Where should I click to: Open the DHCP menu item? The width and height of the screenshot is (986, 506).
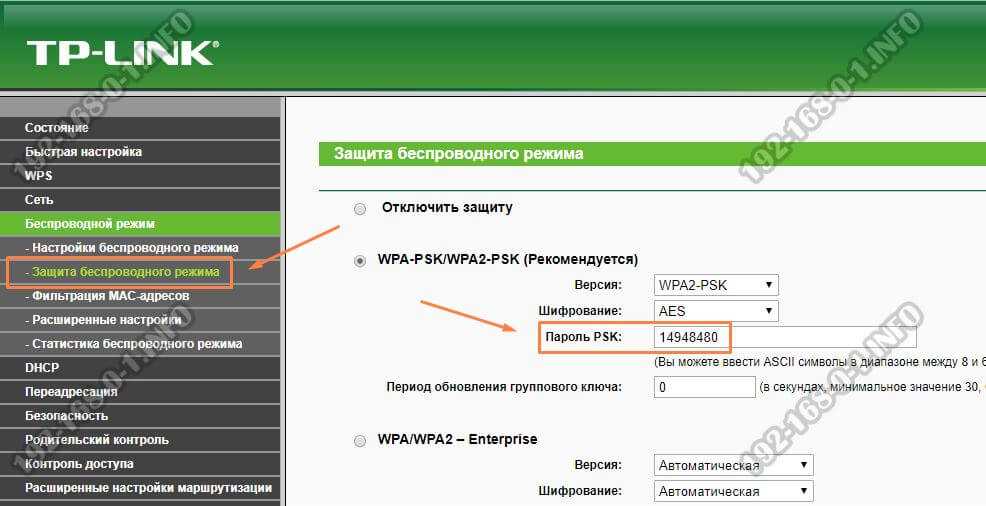click(140, 368)
